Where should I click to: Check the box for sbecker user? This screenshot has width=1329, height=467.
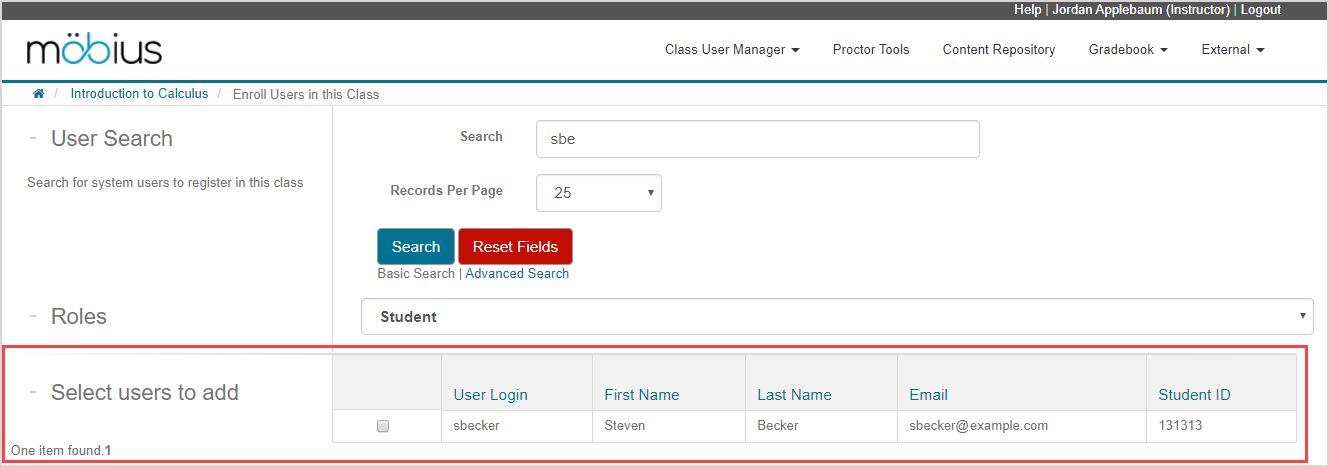point(382,426)
